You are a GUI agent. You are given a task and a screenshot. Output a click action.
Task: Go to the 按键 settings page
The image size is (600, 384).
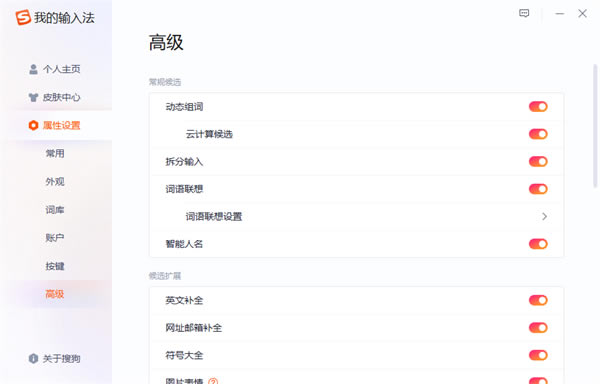point(55,266)
